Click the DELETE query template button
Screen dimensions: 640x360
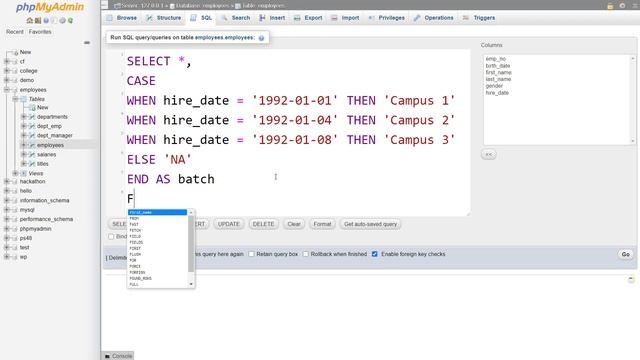coord(263,224)
